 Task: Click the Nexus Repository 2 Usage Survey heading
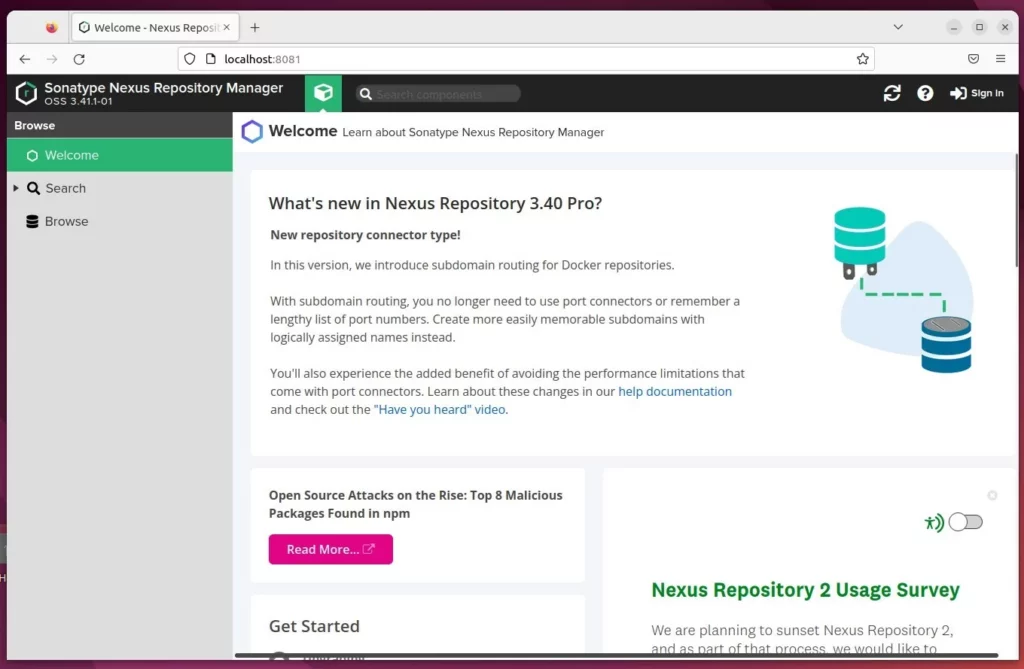pyautogui.click(x=805, y=590)
